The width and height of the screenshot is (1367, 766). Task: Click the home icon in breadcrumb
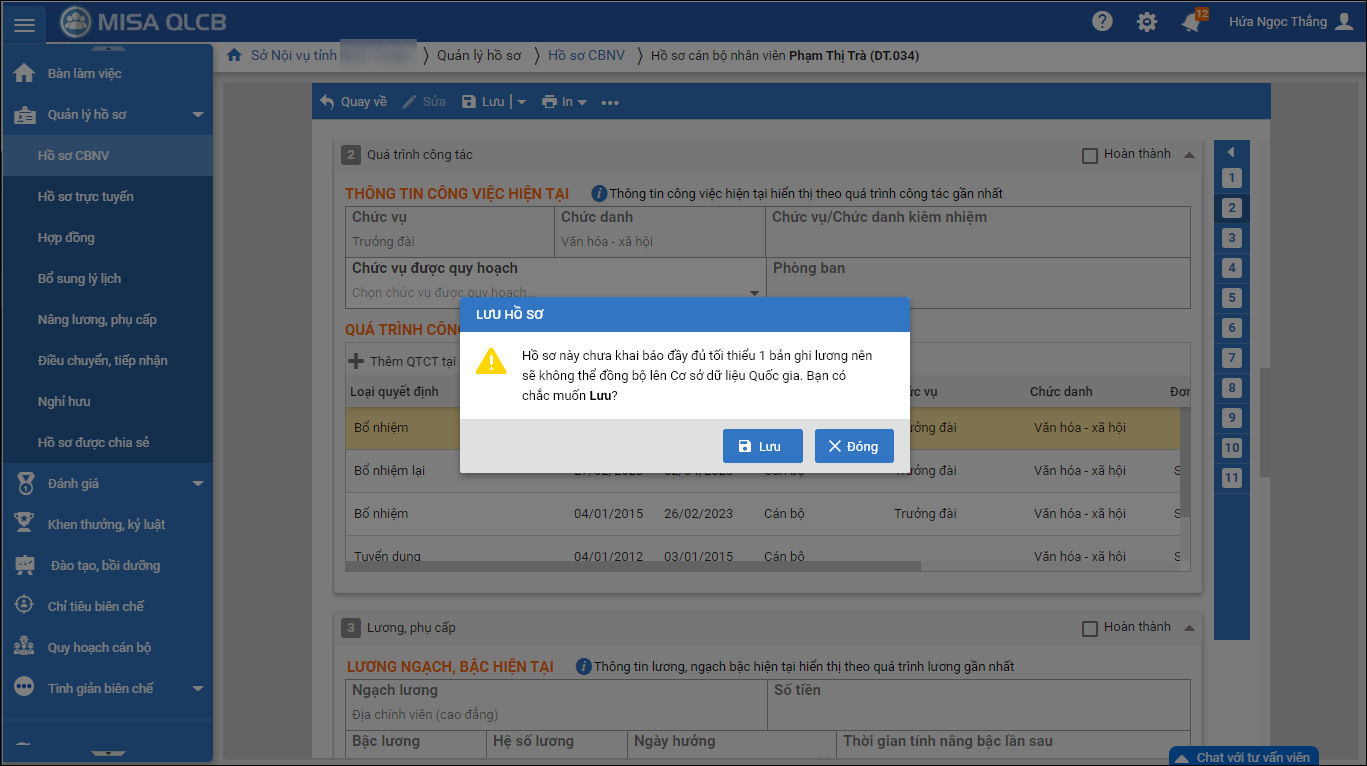(234, 55)
